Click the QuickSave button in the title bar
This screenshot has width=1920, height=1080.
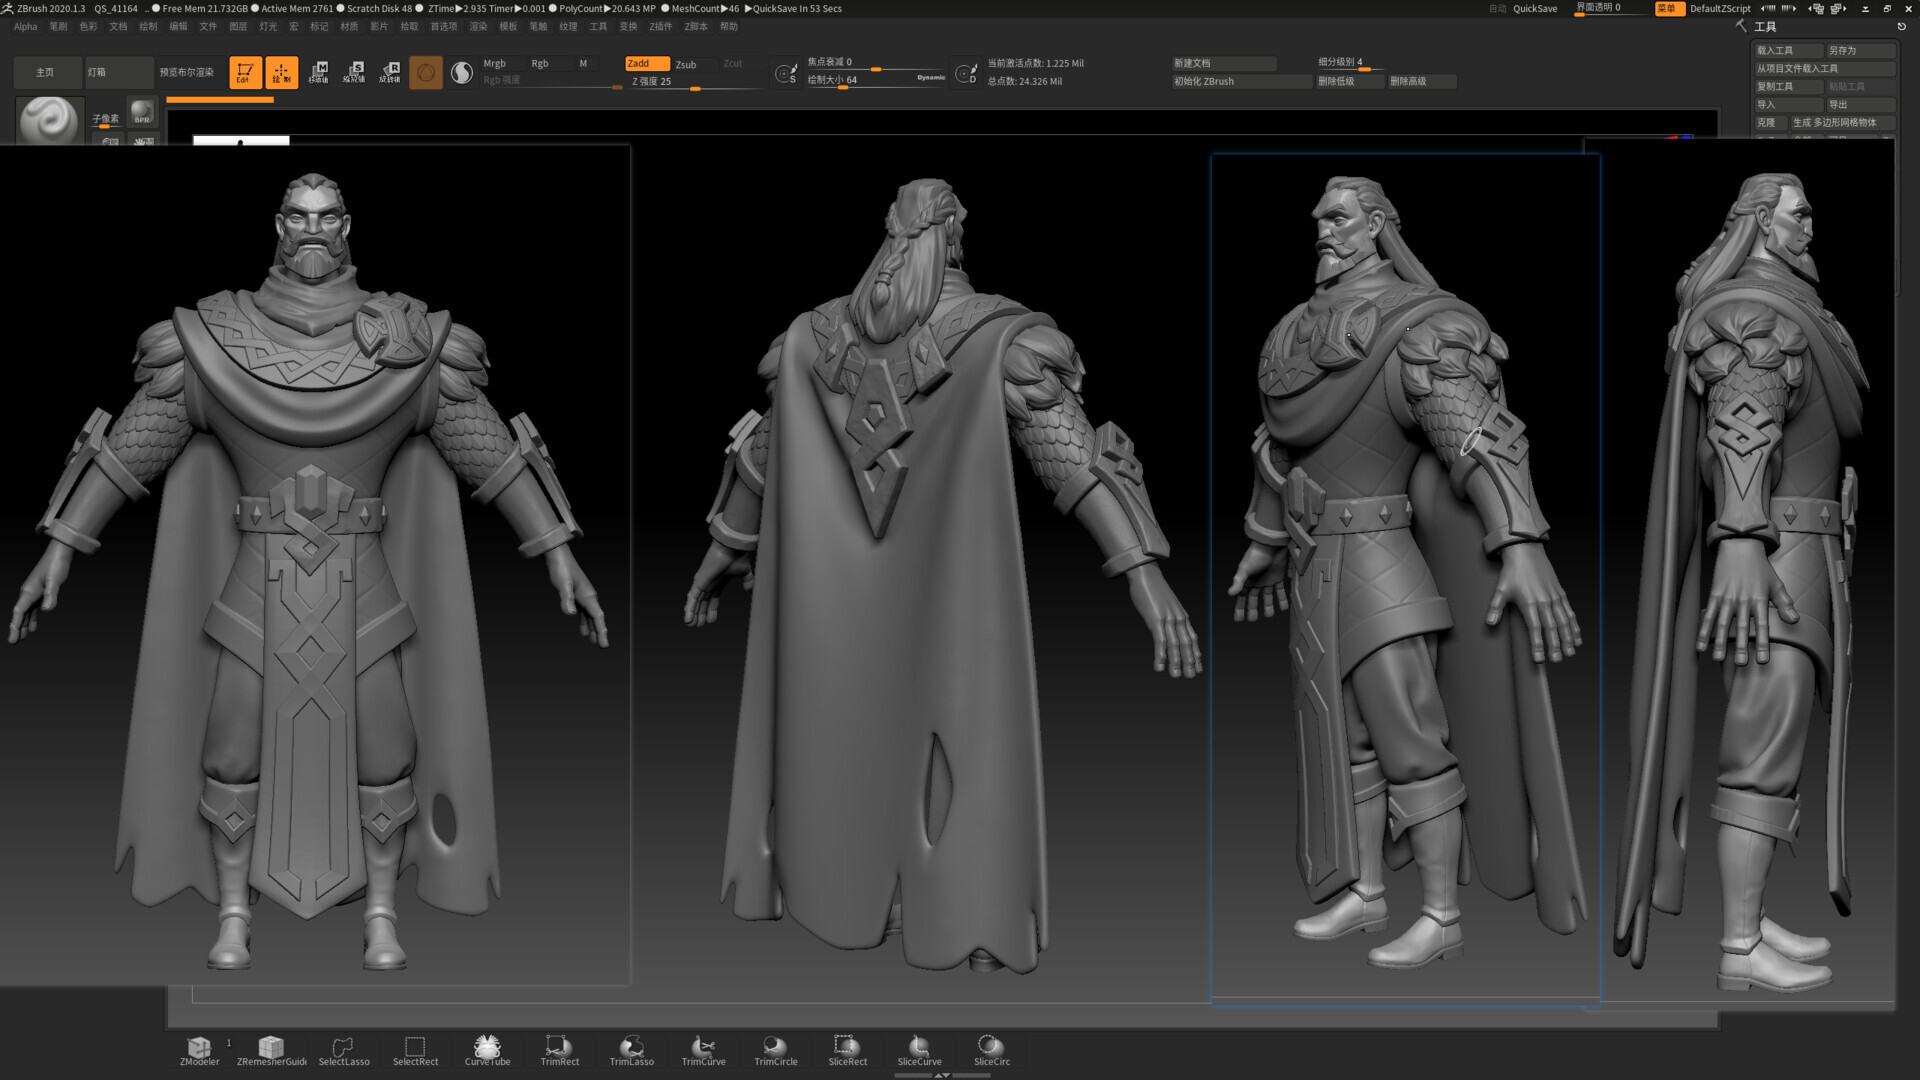coord(1534,8)
